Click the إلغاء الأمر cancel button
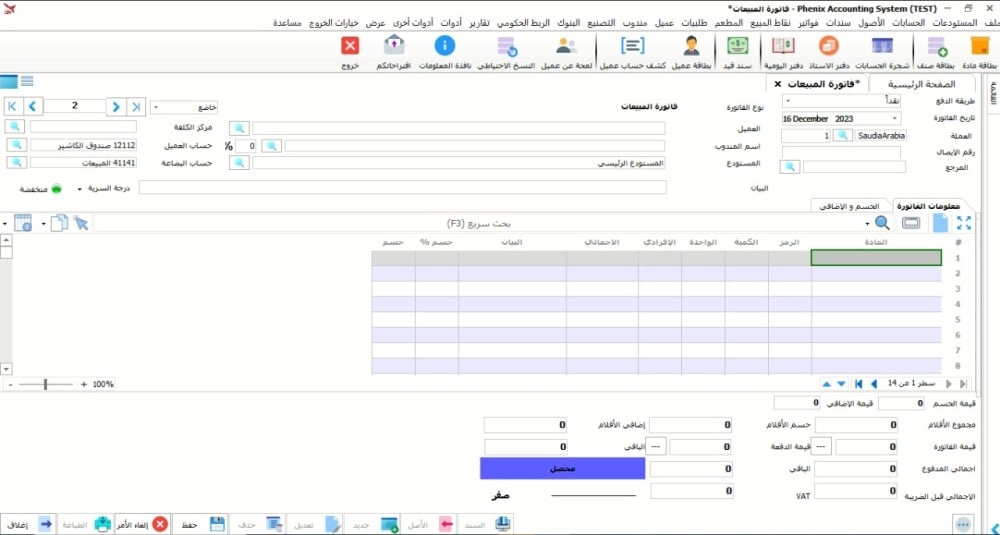Viewport: 1000px width, 535px height. click(144, 524)
